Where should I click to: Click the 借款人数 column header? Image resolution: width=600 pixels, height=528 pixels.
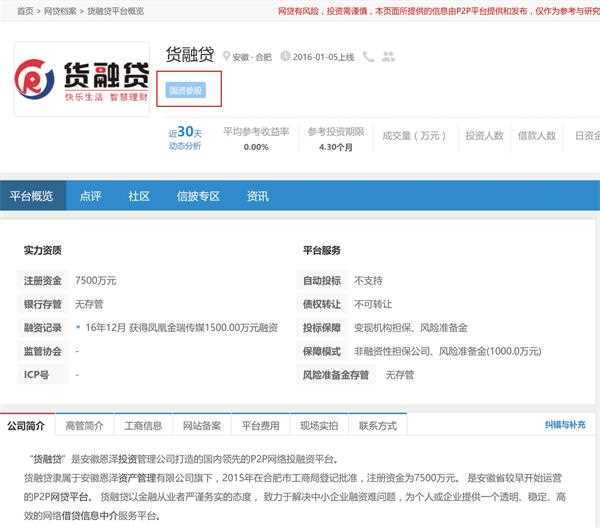click(x=537, y=135)
